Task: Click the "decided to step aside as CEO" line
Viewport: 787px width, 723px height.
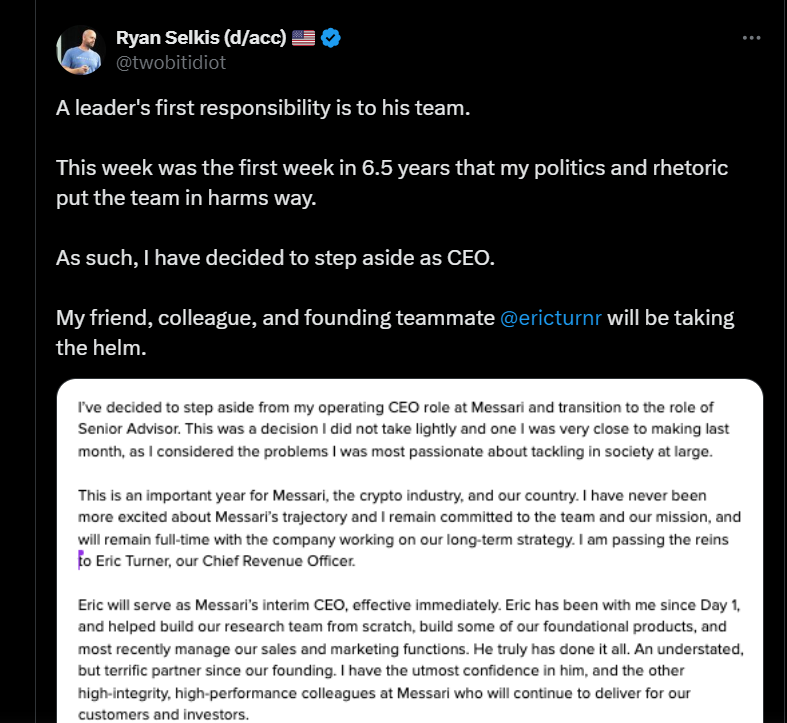Action: (x=275, y=258)
